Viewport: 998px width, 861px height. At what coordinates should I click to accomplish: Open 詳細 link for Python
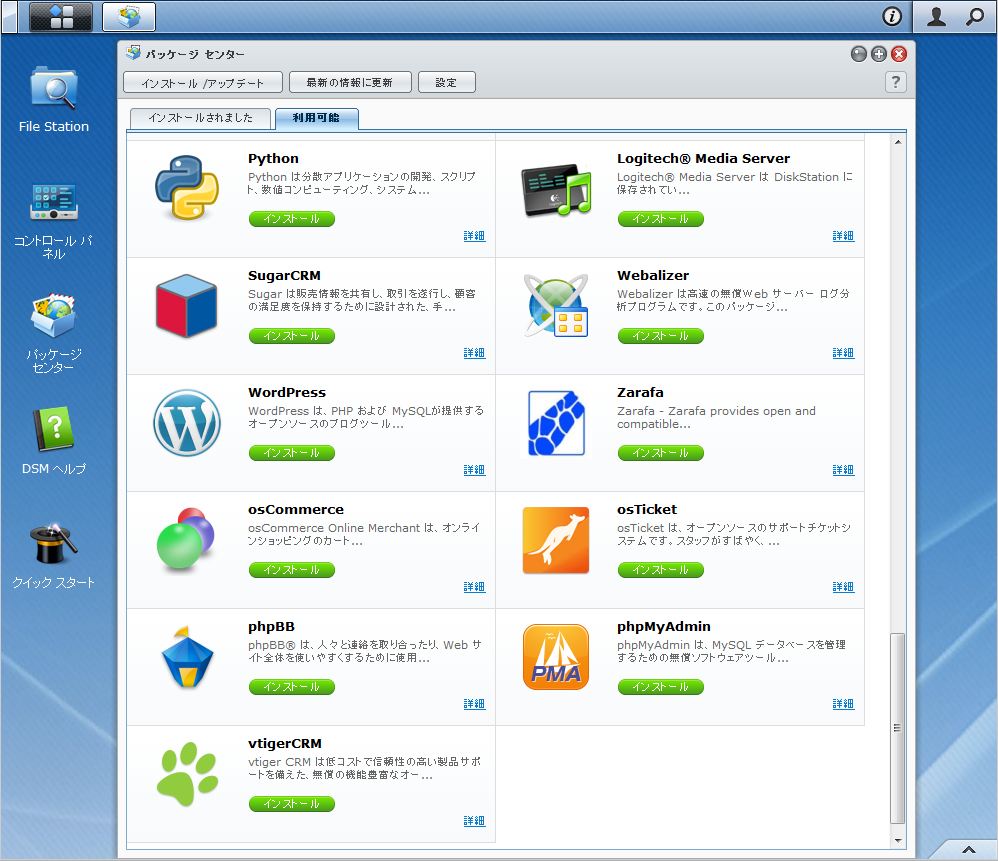474,236
